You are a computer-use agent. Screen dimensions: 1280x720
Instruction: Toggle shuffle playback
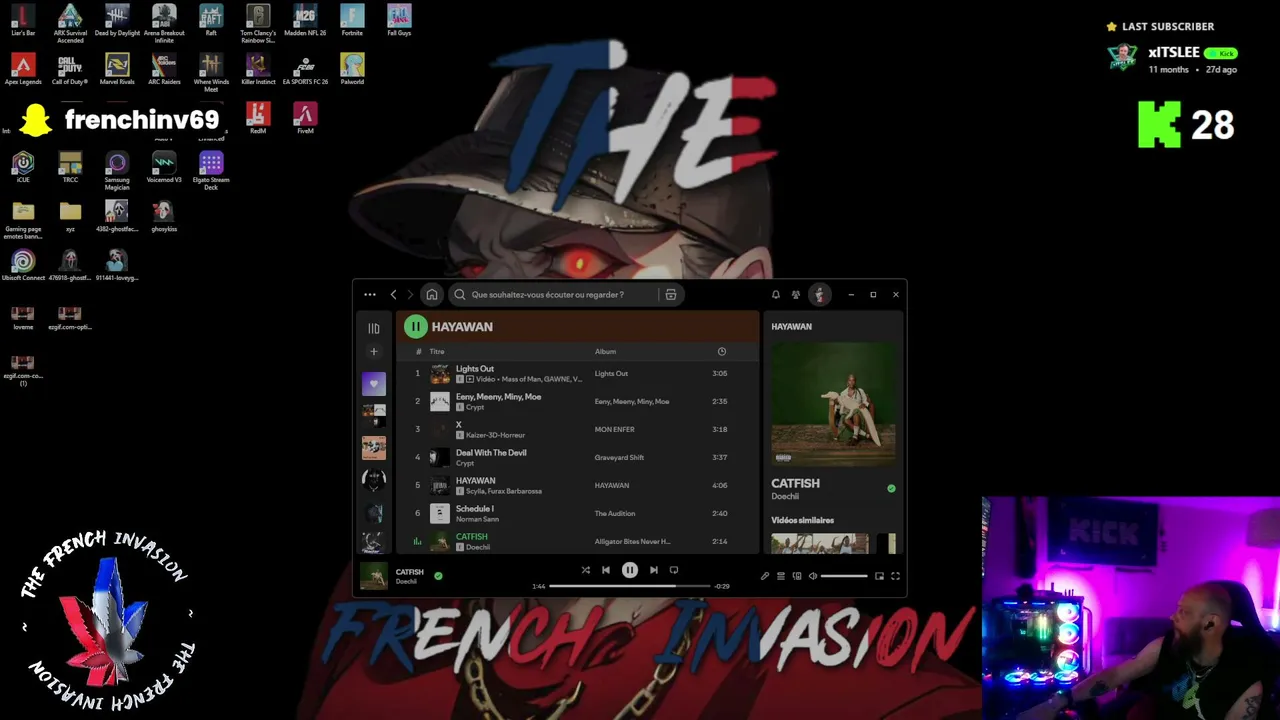[x=585, y=570]
